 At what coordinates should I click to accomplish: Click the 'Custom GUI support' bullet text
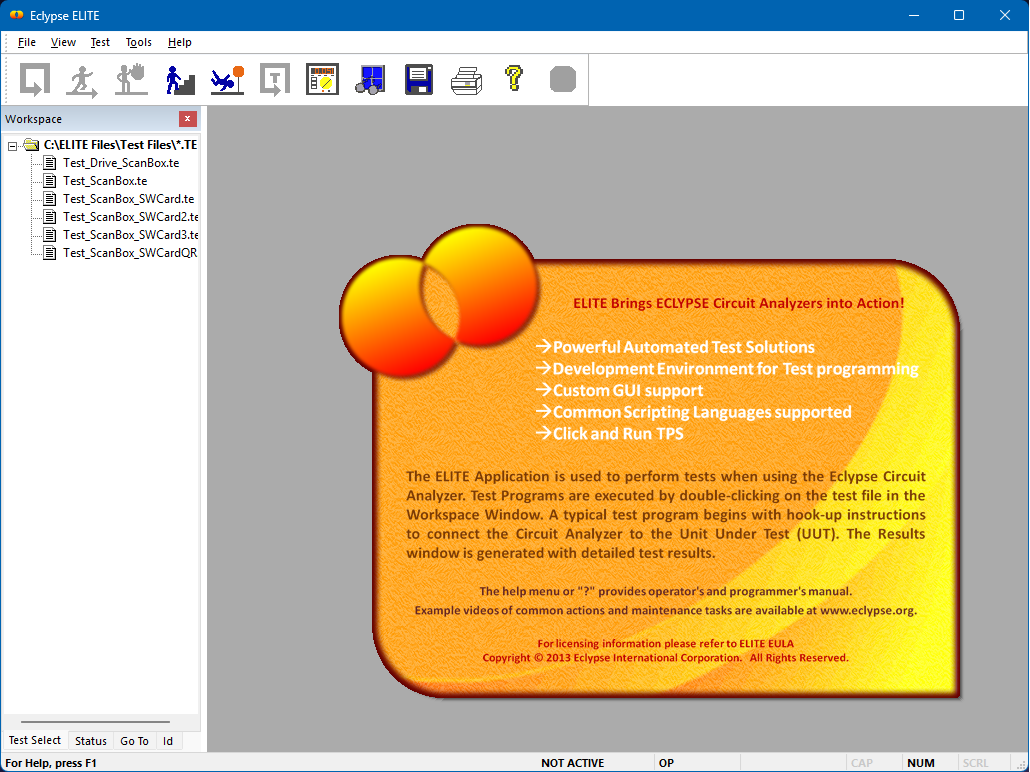628,390
